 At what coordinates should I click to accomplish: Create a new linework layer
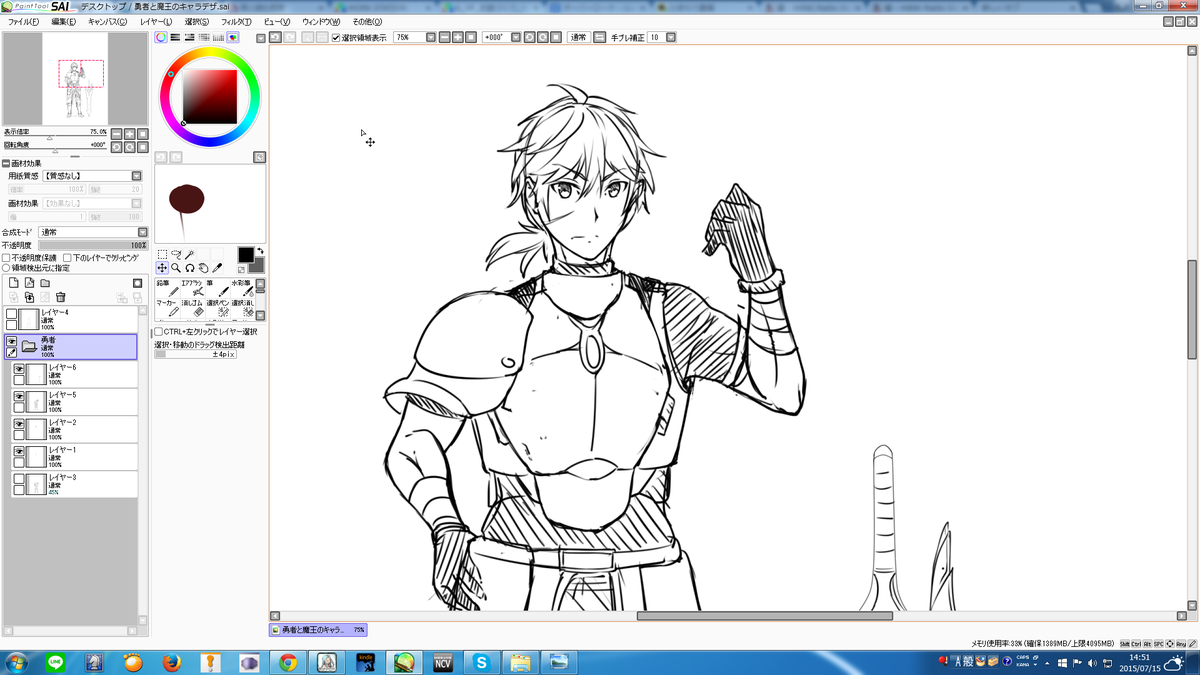point(29,283)
